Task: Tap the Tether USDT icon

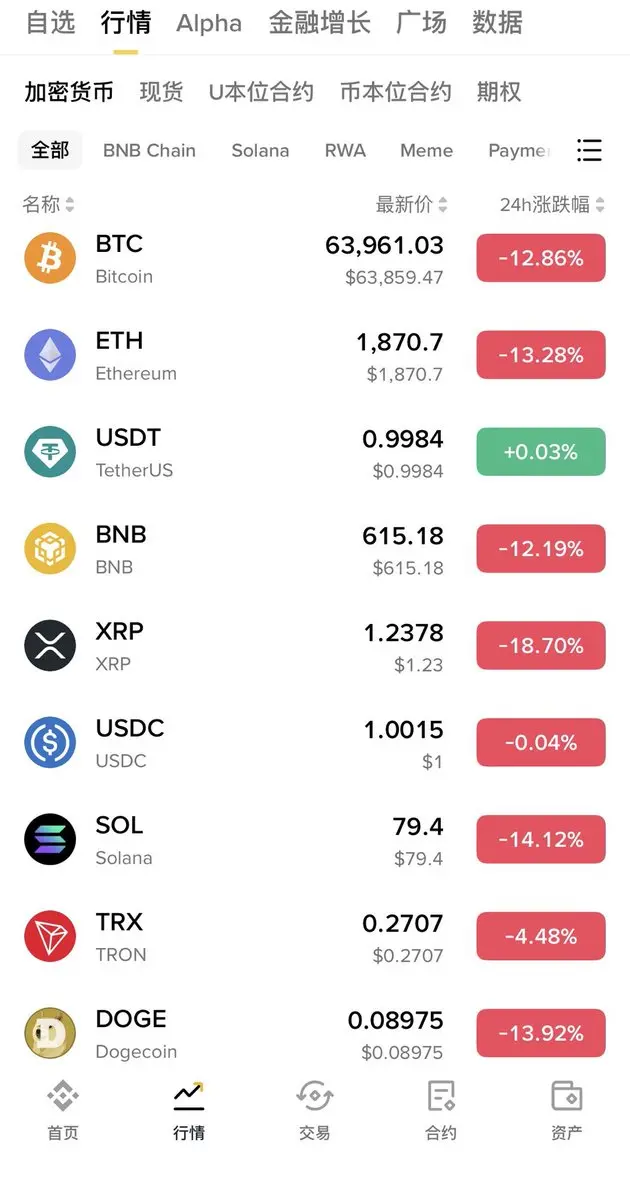Action: (50, 452)
